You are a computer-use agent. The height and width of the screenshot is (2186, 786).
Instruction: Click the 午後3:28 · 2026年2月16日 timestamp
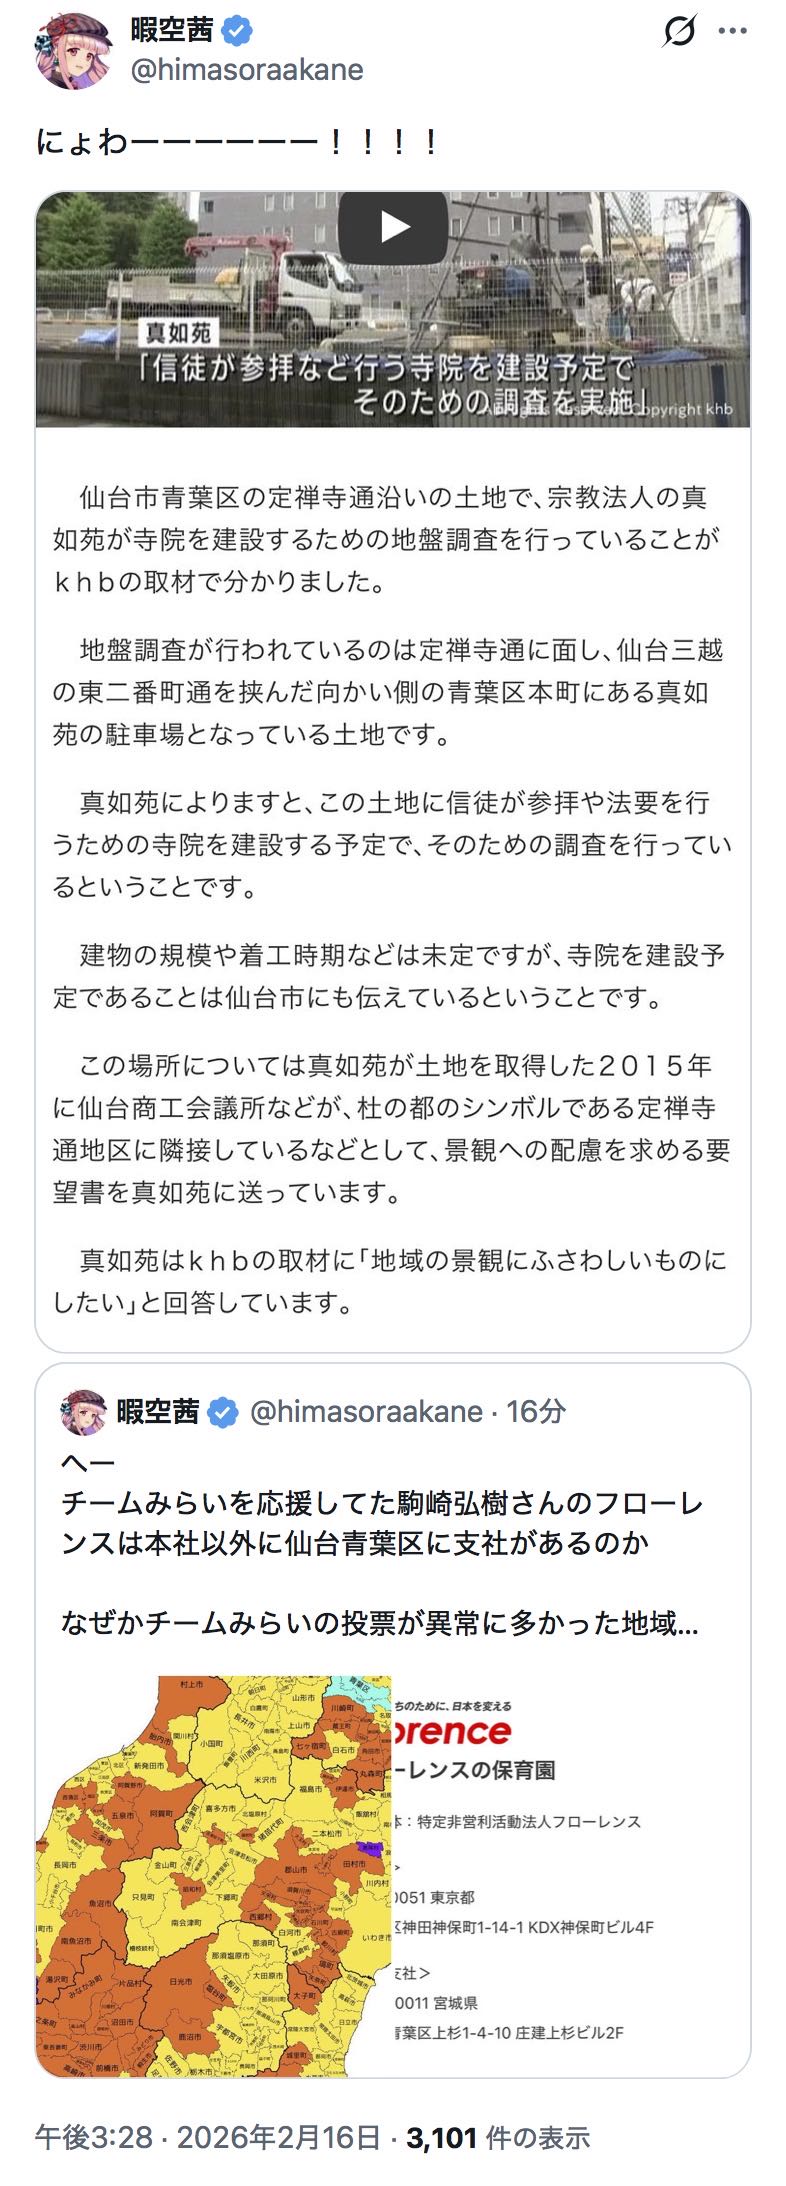click(x=208, y=2137)
